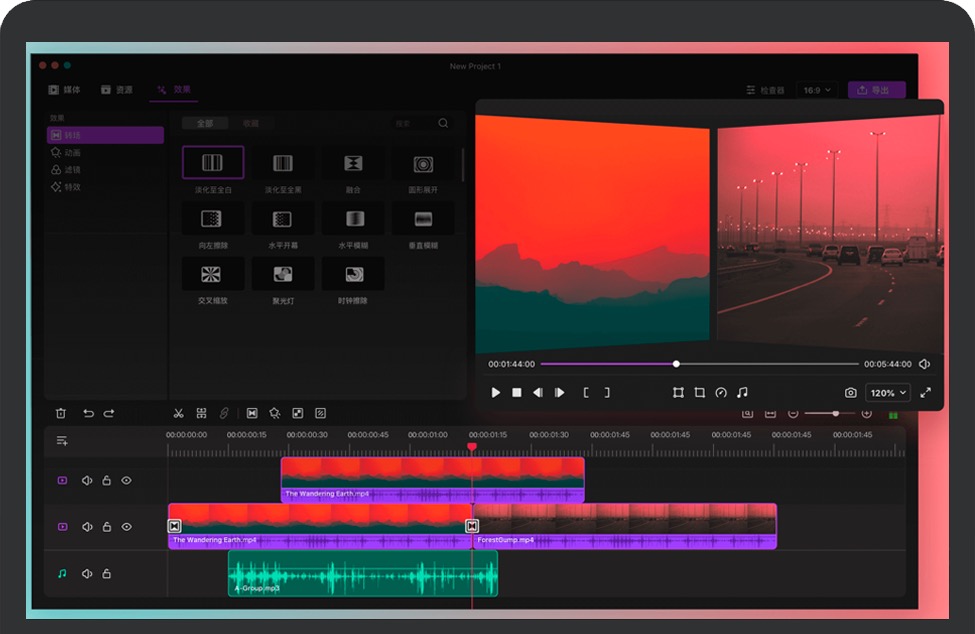
Task: Click the undo arrow in timeline toolbar
Action: 88,413
